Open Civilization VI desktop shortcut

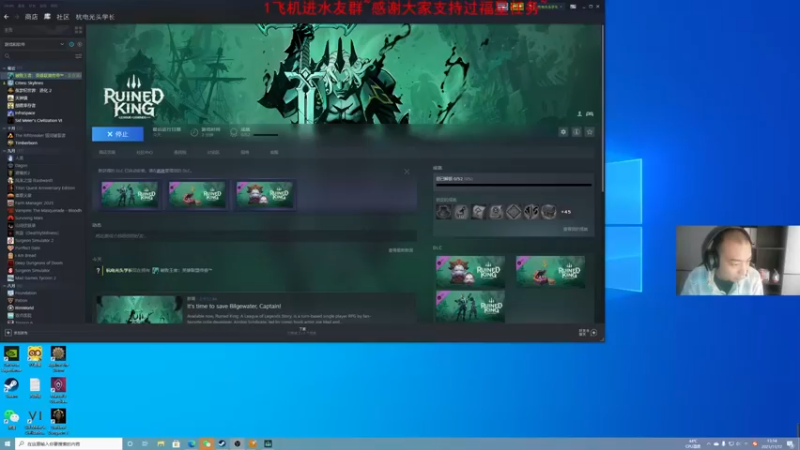pos(35,422)
